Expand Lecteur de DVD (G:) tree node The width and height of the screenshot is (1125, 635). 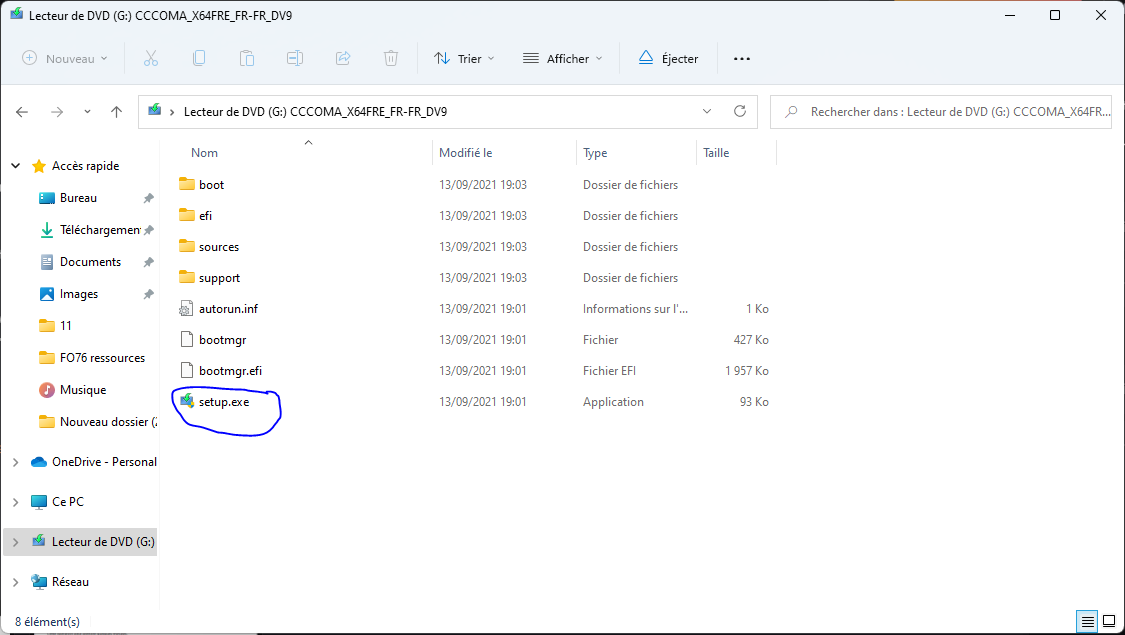coord(16,542)
